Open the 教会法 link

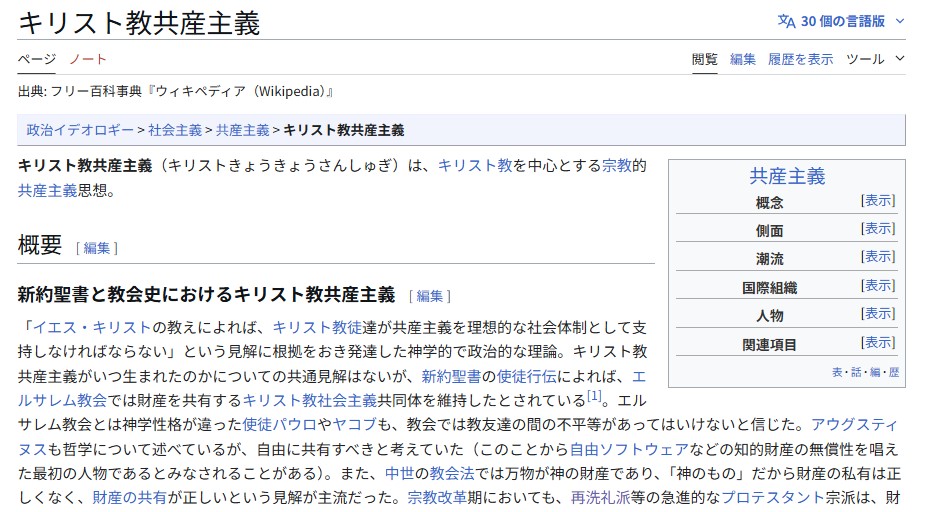click(x=452, y=474)
